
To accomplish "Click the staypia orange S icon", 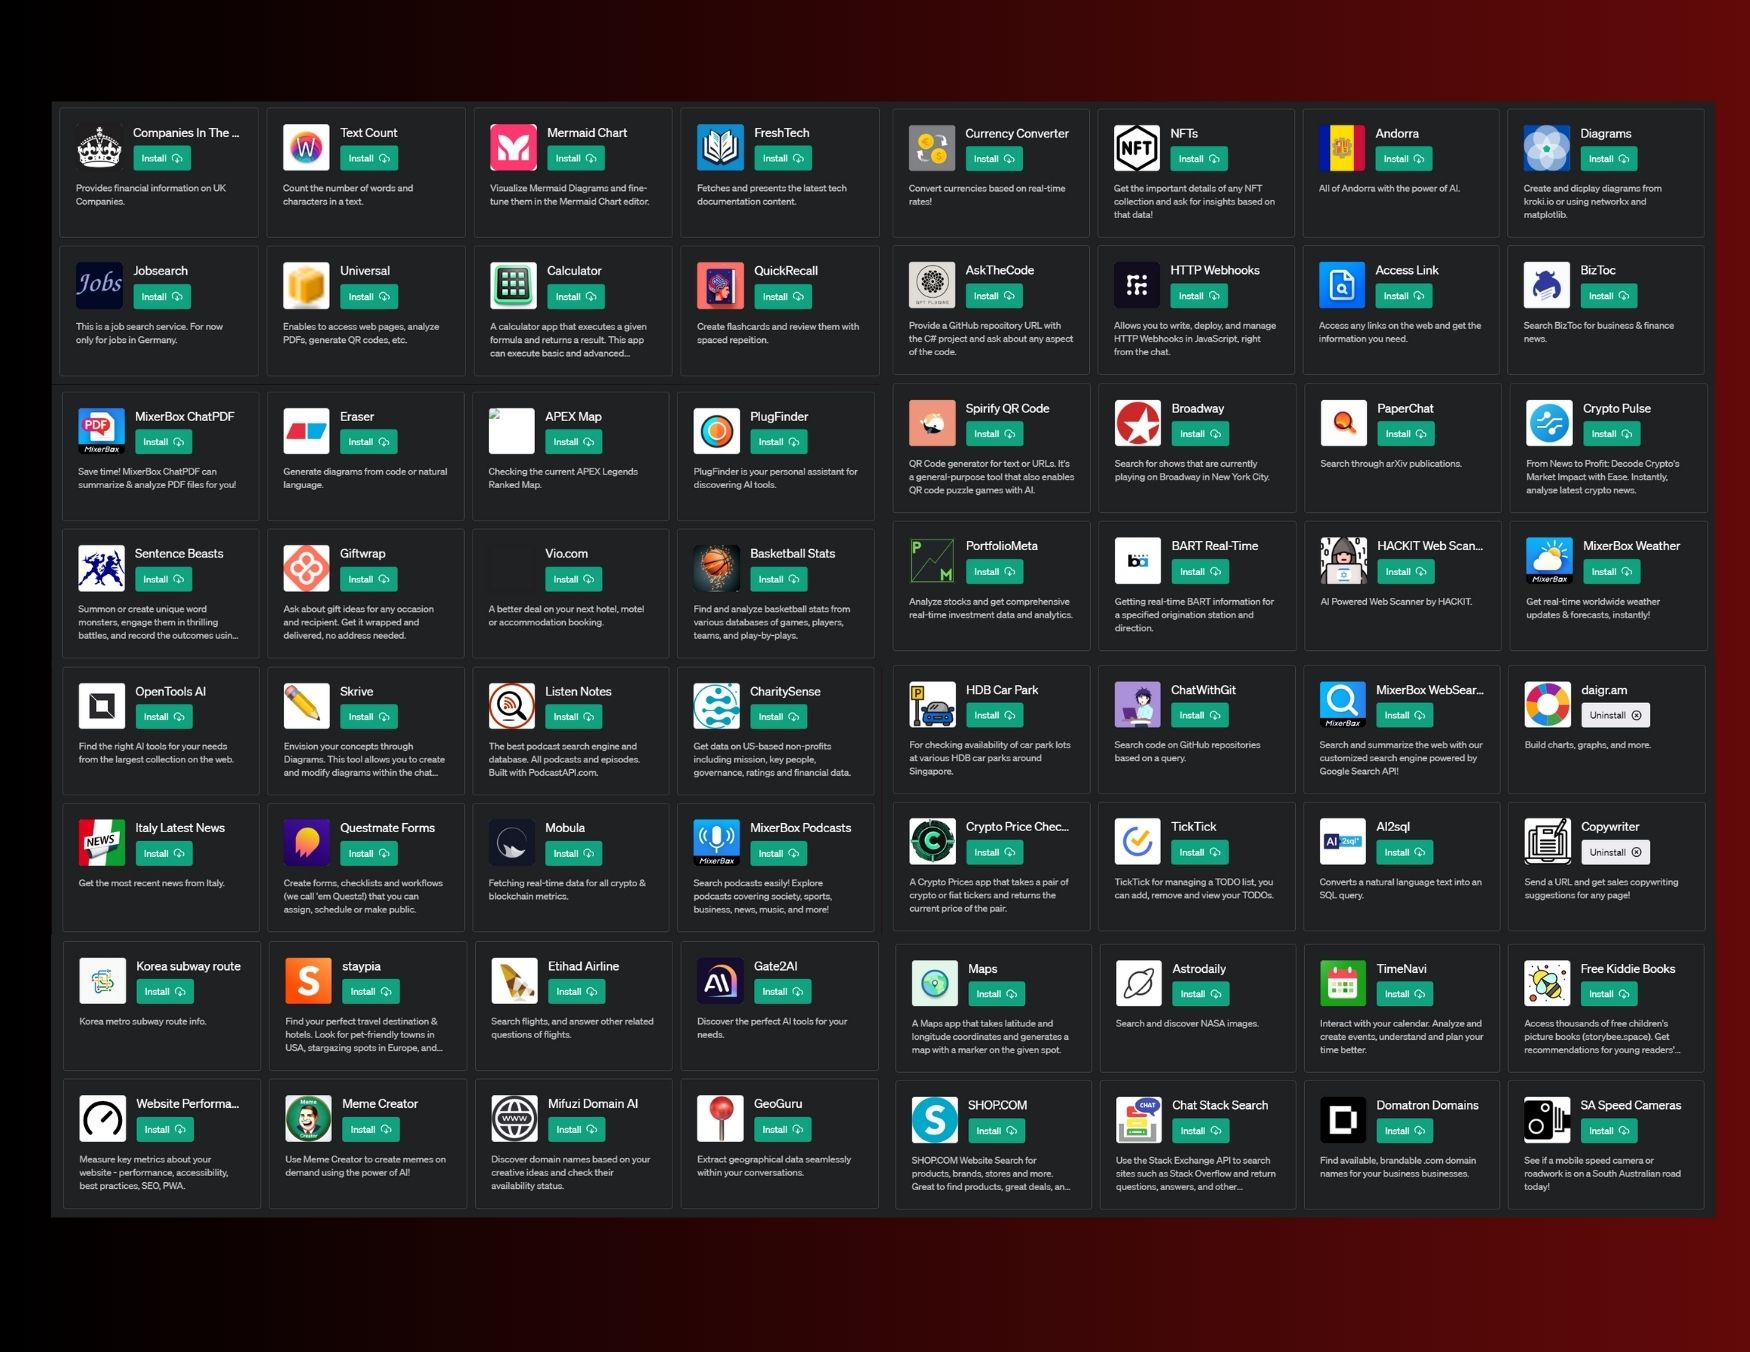I will tap(308, 982).
